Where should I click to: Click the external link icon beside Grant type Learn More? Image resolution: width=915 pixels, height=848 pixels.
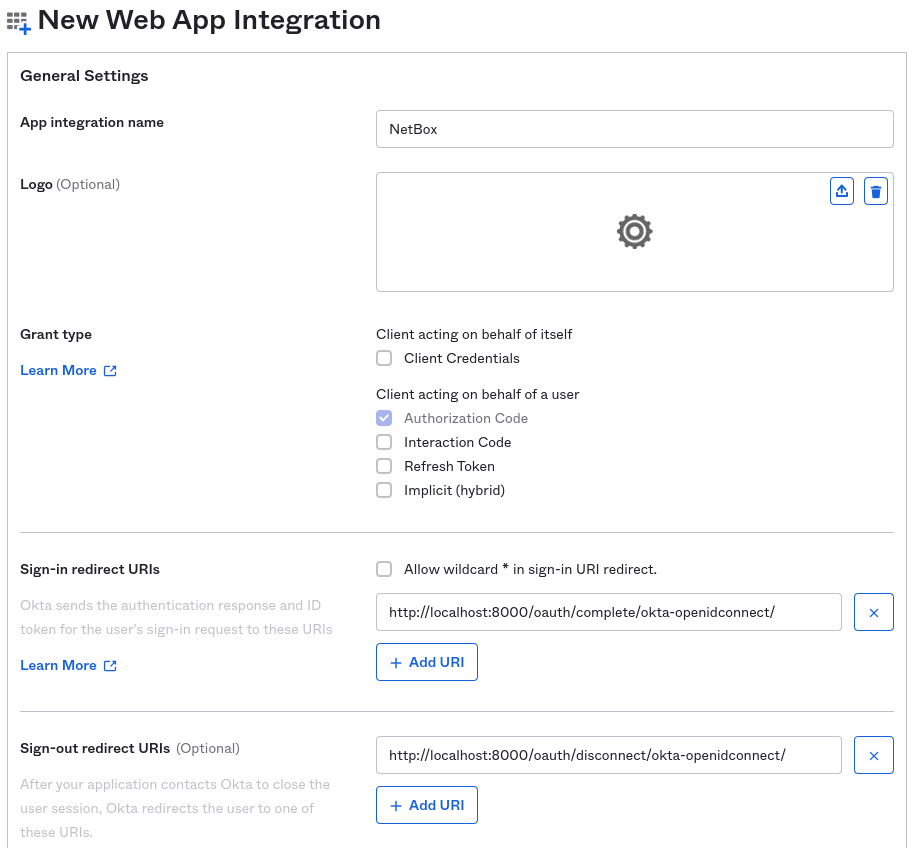108,370
